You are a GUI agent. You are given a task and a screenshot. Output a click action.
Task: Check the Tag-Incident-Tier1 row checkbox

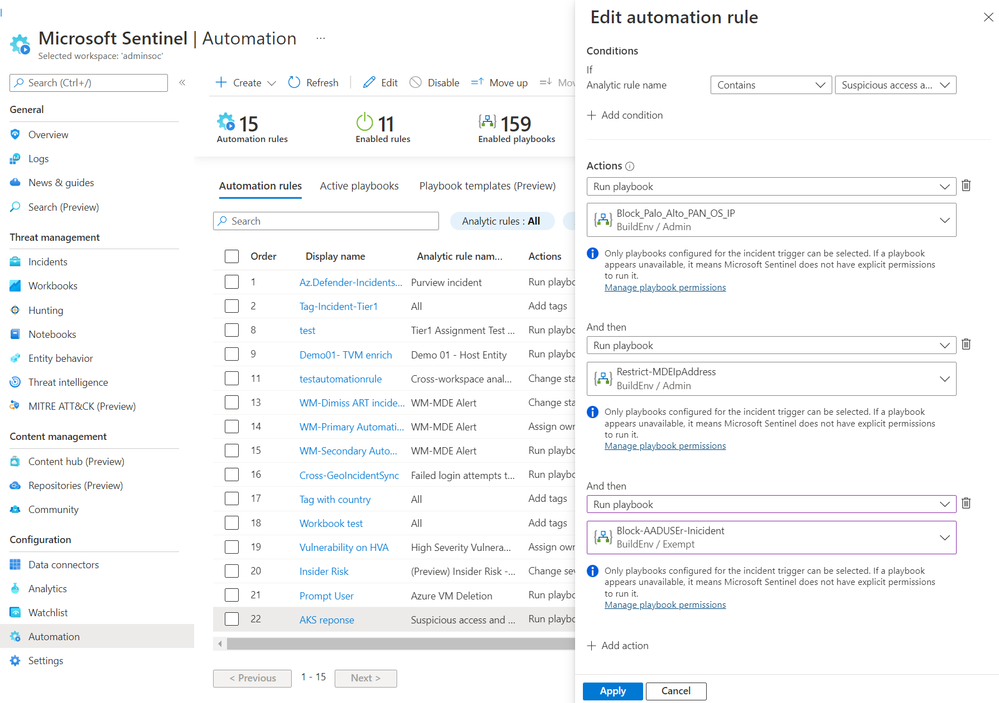232,306
